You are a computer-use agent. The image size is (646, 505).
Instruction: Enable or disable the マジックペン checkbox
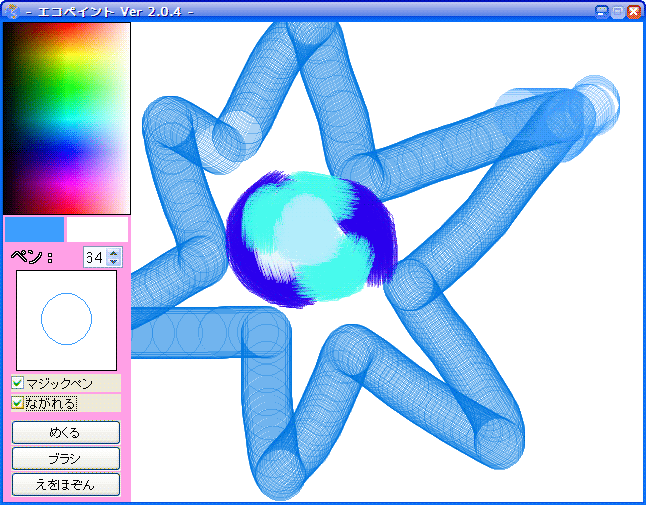tap(18, 383)
